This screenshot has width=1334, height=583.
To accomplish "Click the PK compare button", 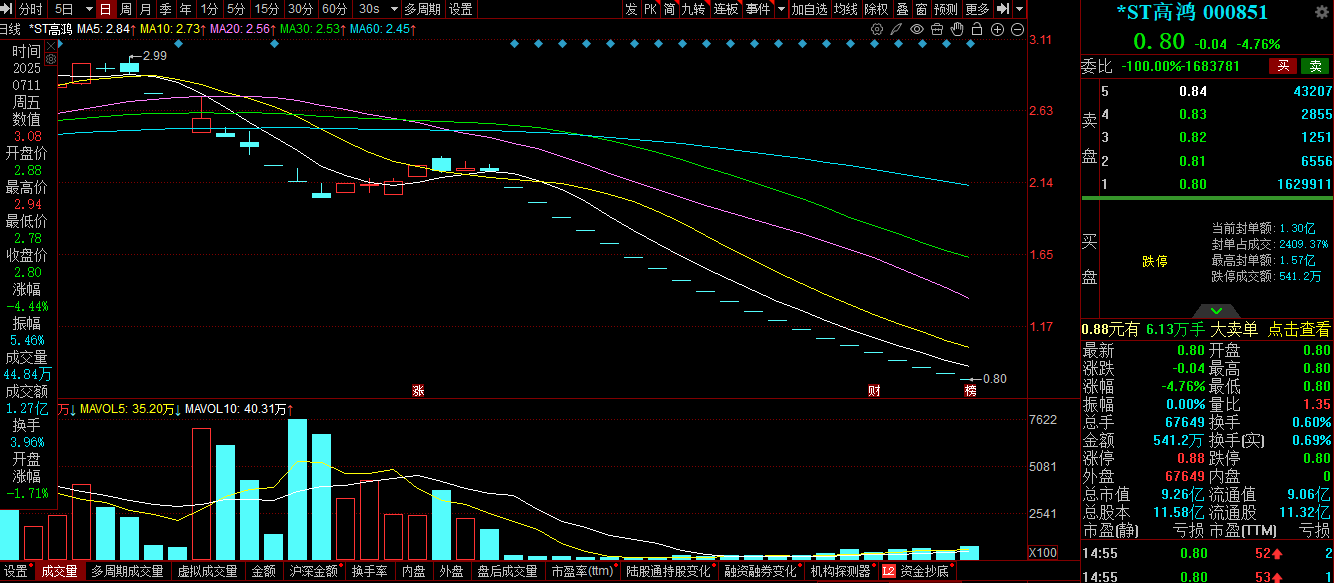I will [x=651, y=9].
